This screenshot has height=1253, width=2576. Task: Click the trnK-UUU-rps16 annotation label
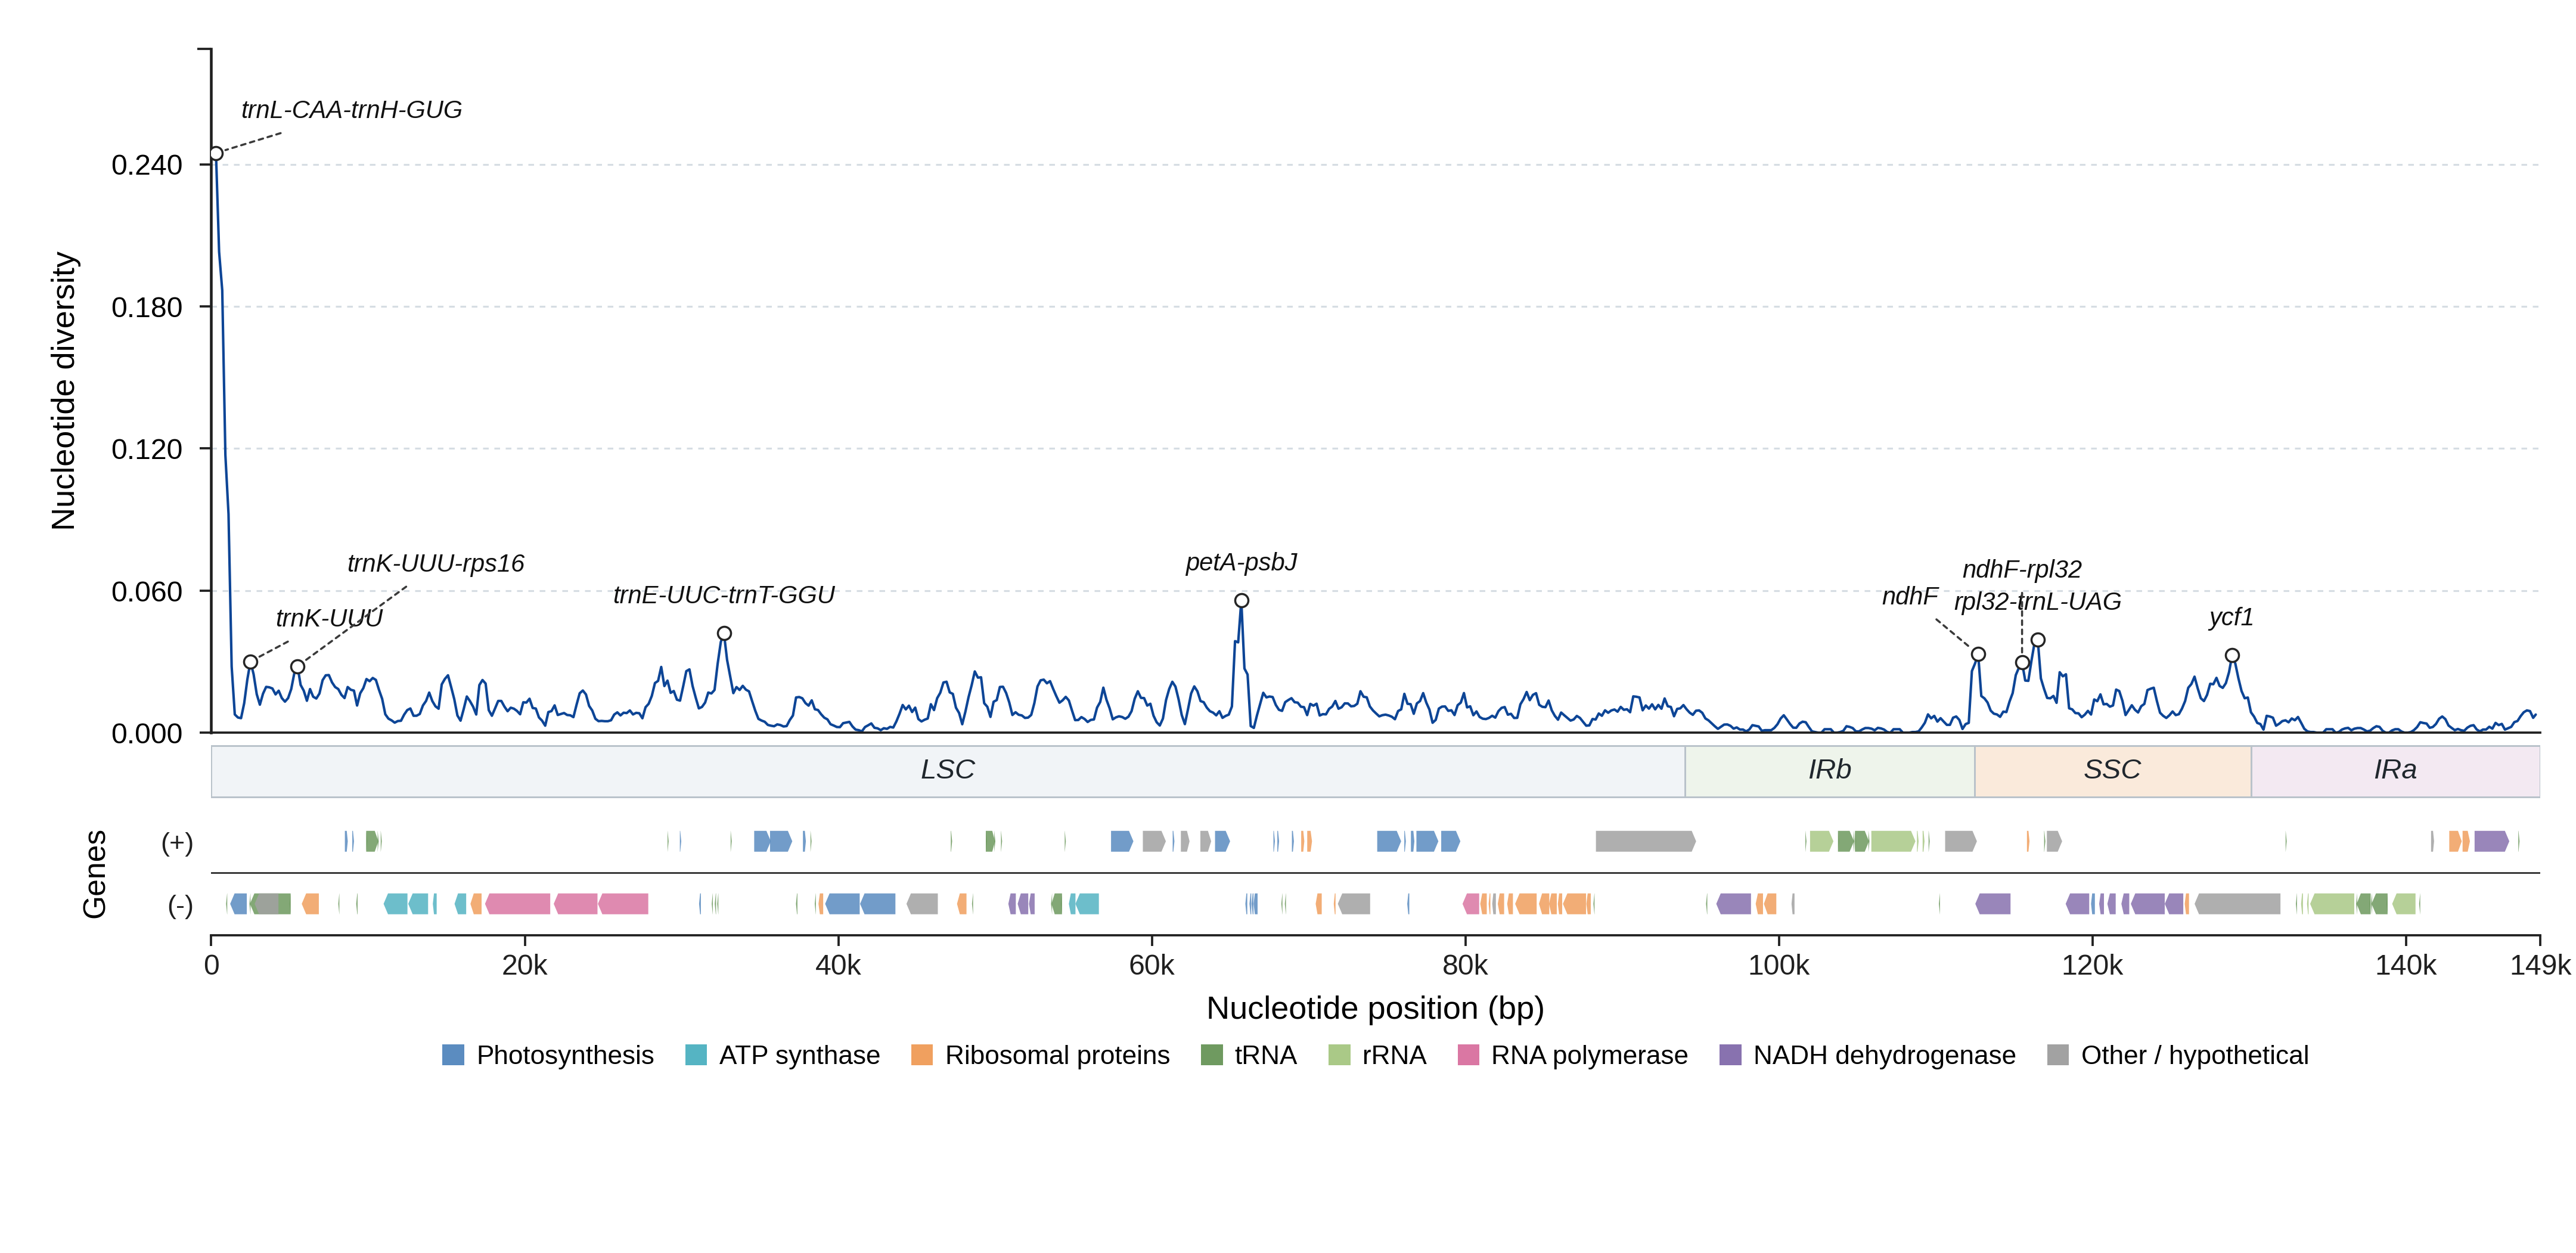tap(436, 564)
